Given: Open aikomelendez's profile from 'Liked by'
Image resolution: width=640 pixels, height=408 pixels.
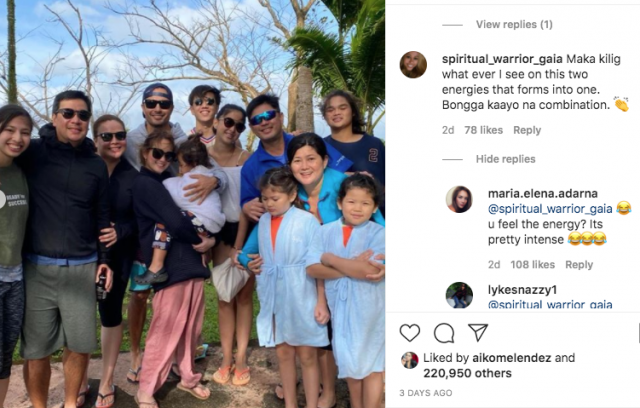Looking at the screenshot, I should (514, 357).
